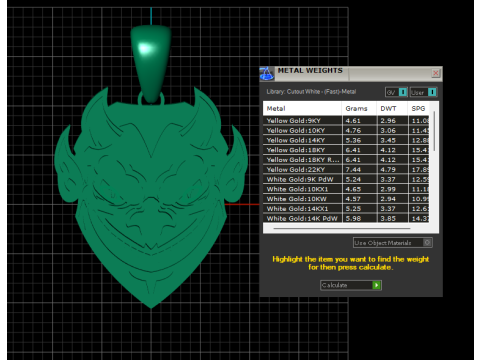This screenshot has height=360, width=480.
Task: Click the 2.94 DWT value for 10KW
Action: click(388, 199)
